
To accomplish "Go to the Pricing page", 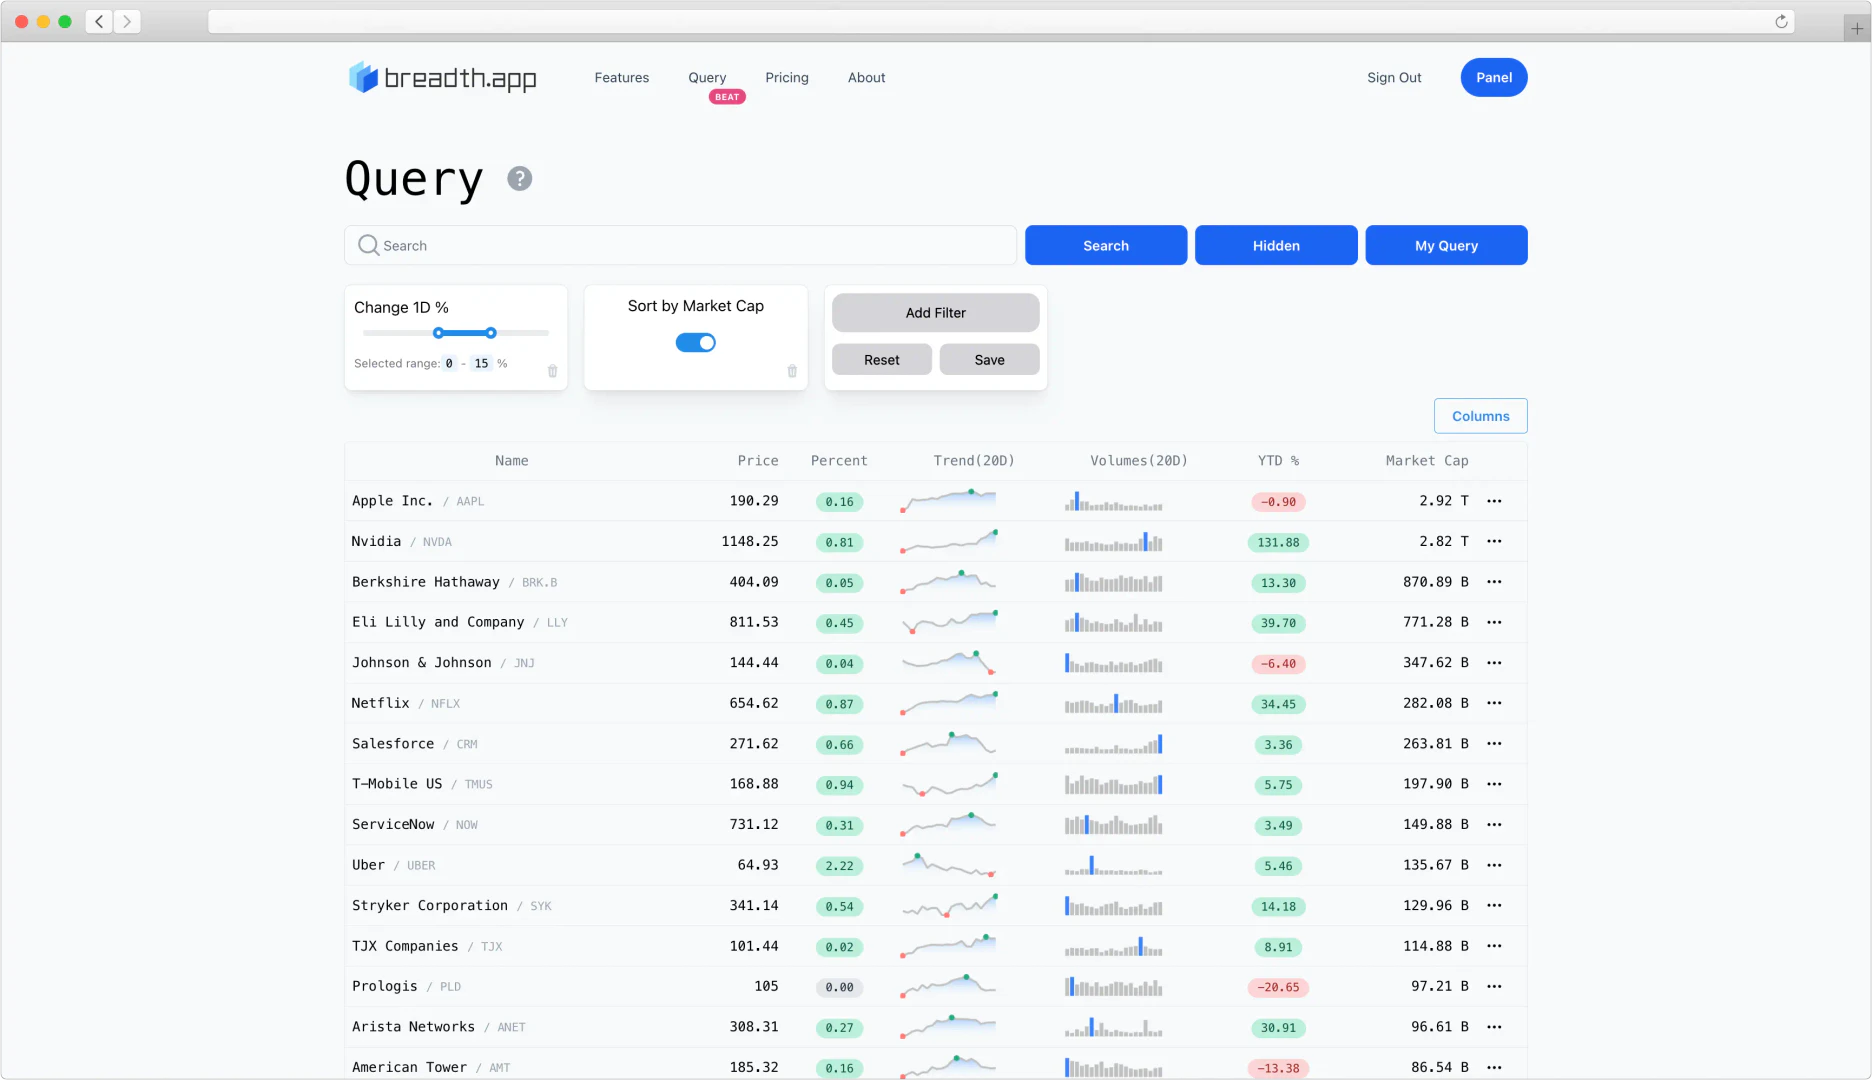I will pos(787,77).
